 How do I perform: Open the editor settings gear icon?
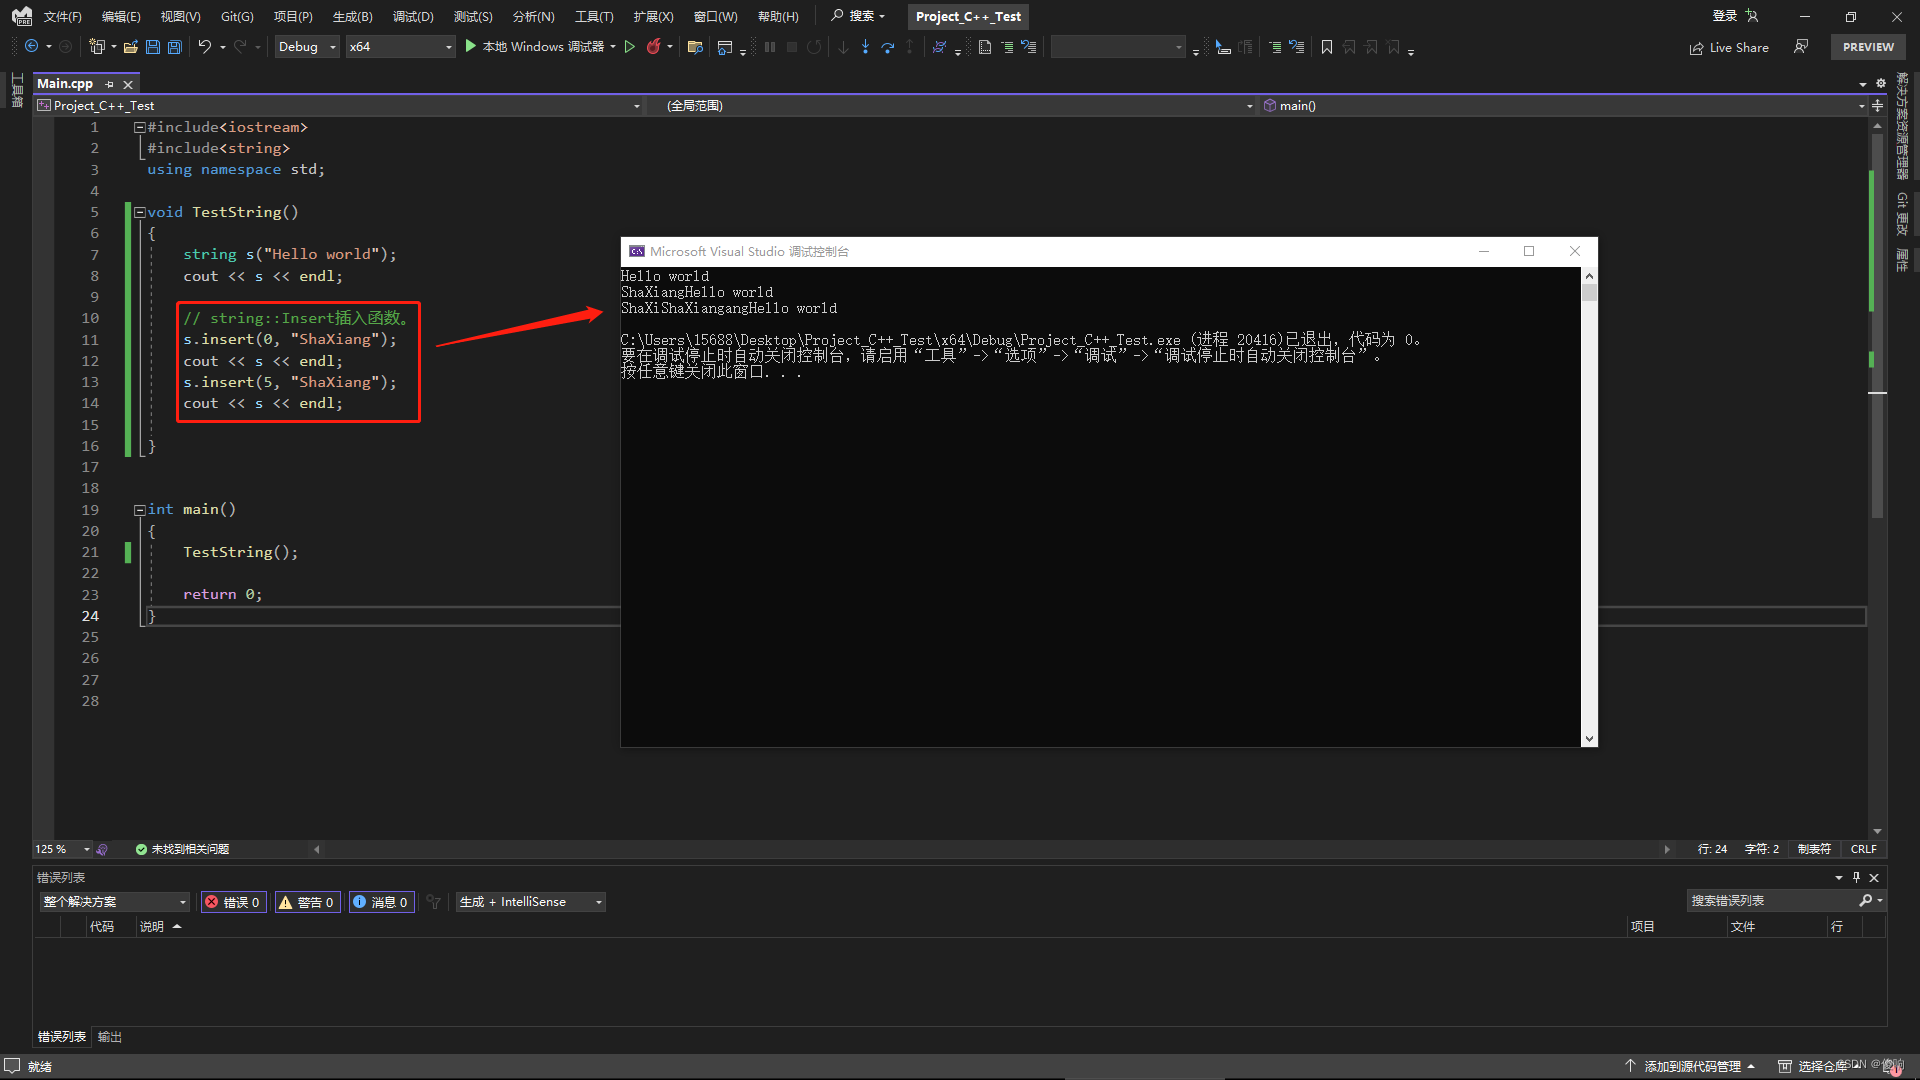[1880, 84]
